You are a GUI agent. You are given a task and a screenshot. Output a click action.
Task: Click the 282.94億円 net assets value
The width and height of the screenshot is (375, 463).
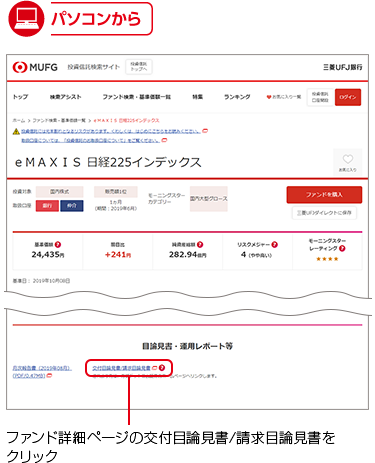(x=188, y=255)
